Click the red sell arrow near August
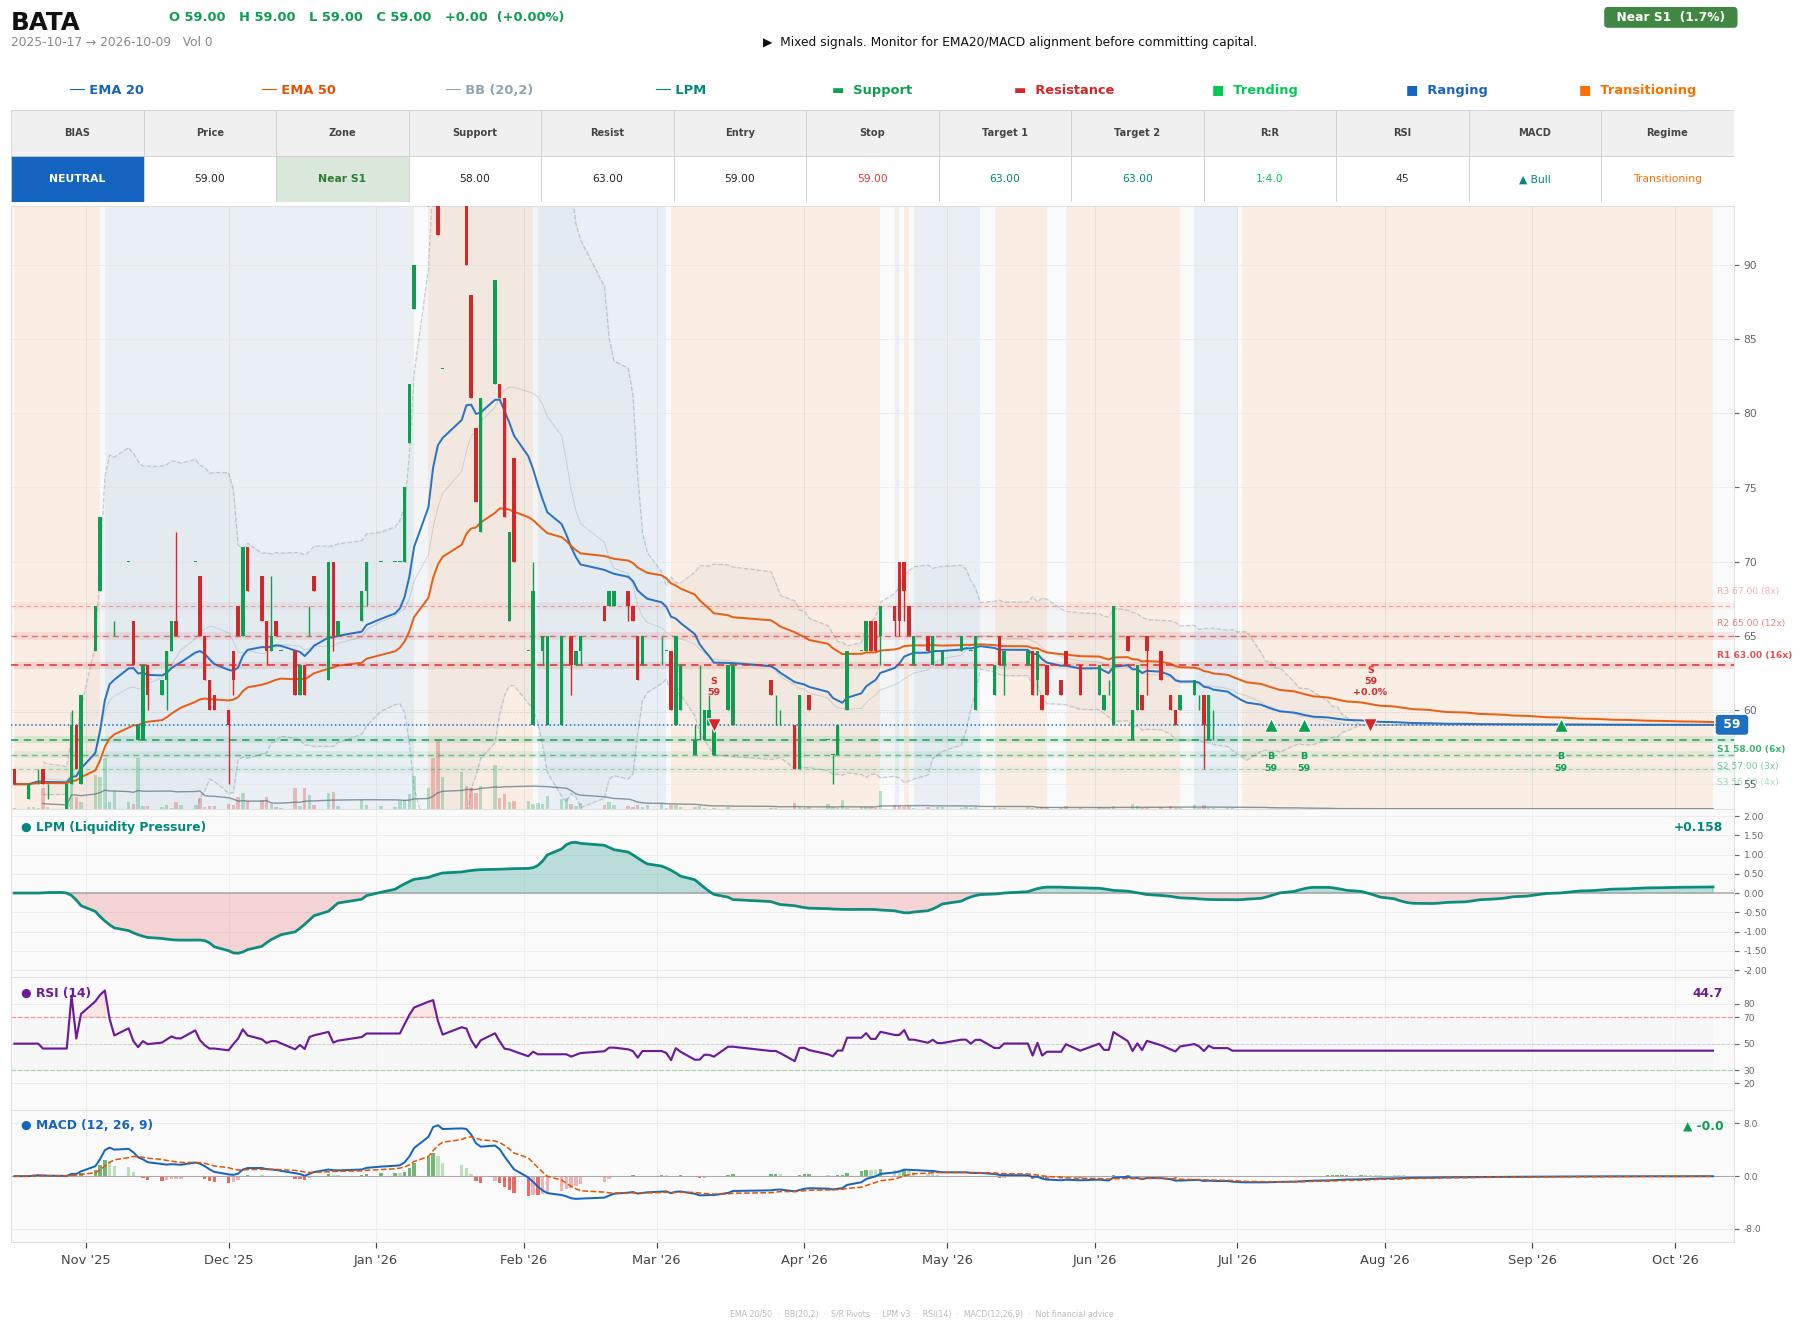 click(x=1370, y=725)
